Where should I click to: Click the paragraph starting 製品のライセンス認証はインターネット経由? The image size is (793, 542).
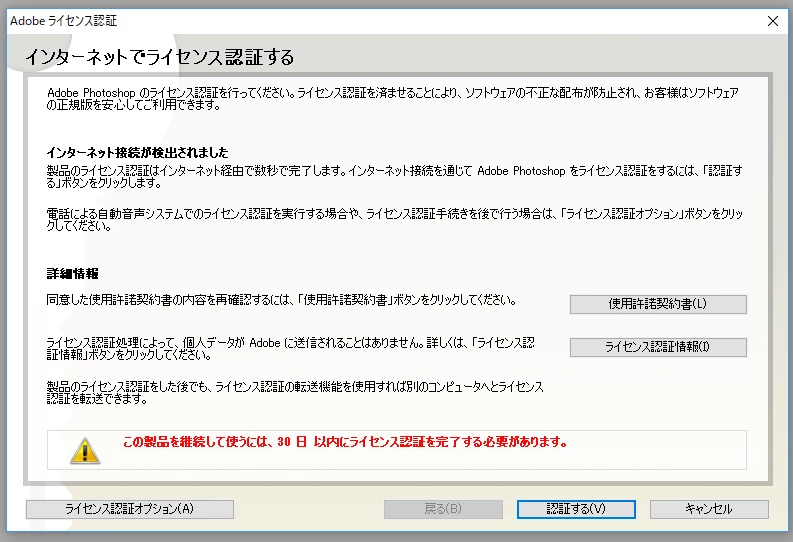click(x=394, y=177)
